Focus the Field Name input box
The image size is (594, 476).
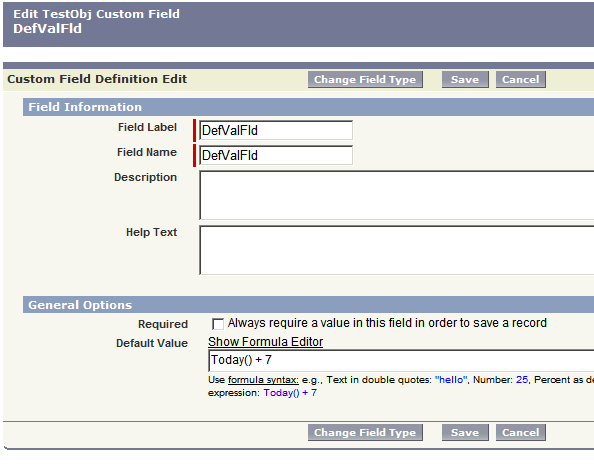coord(276,155)
